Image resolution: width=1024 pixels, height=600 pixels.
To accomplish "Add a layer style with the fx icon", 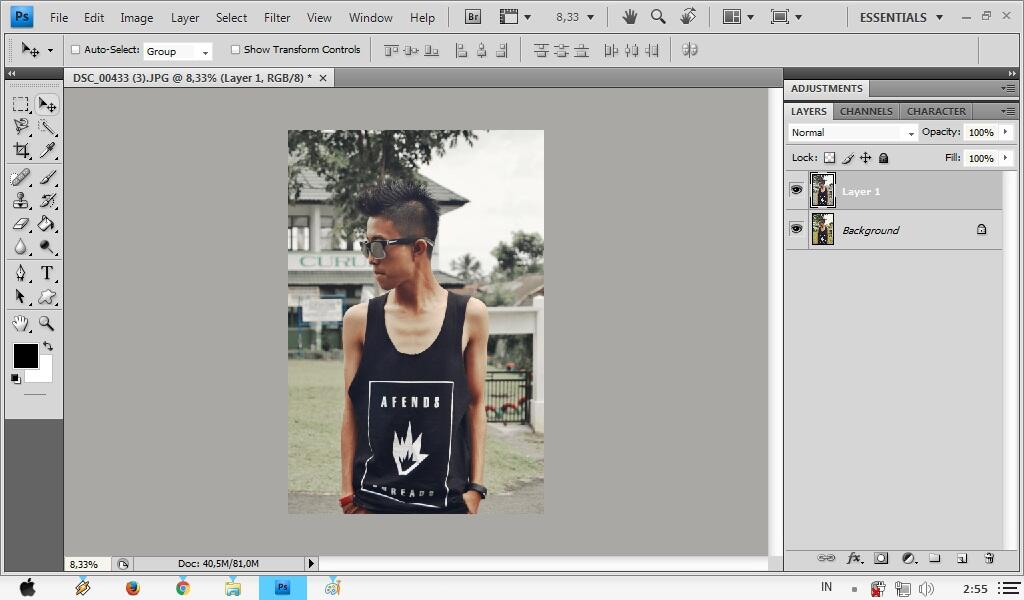I will click(x=854, y=558).
